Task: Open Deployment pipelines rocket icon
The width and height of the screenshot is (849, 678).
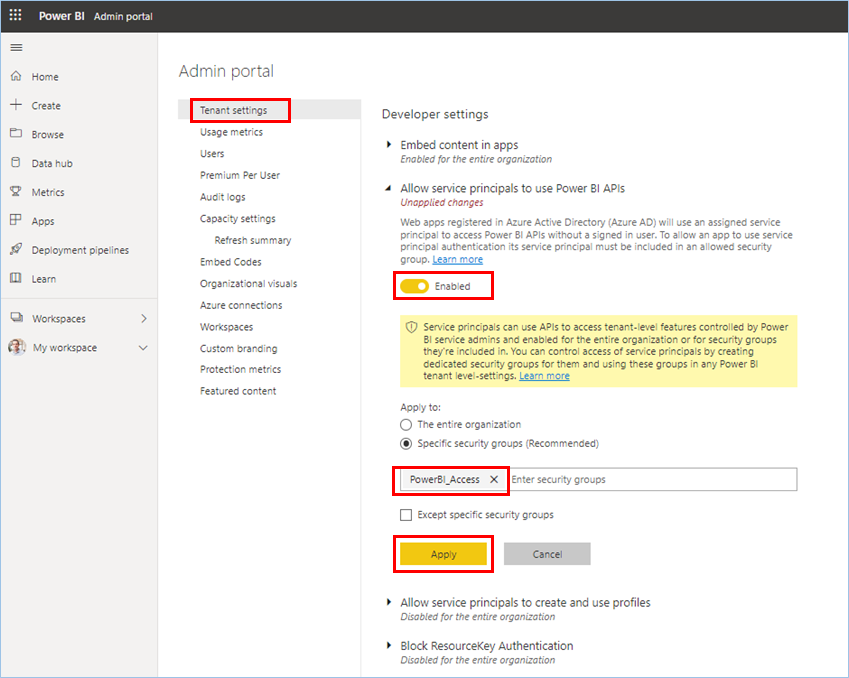Action: coord(16,249)
